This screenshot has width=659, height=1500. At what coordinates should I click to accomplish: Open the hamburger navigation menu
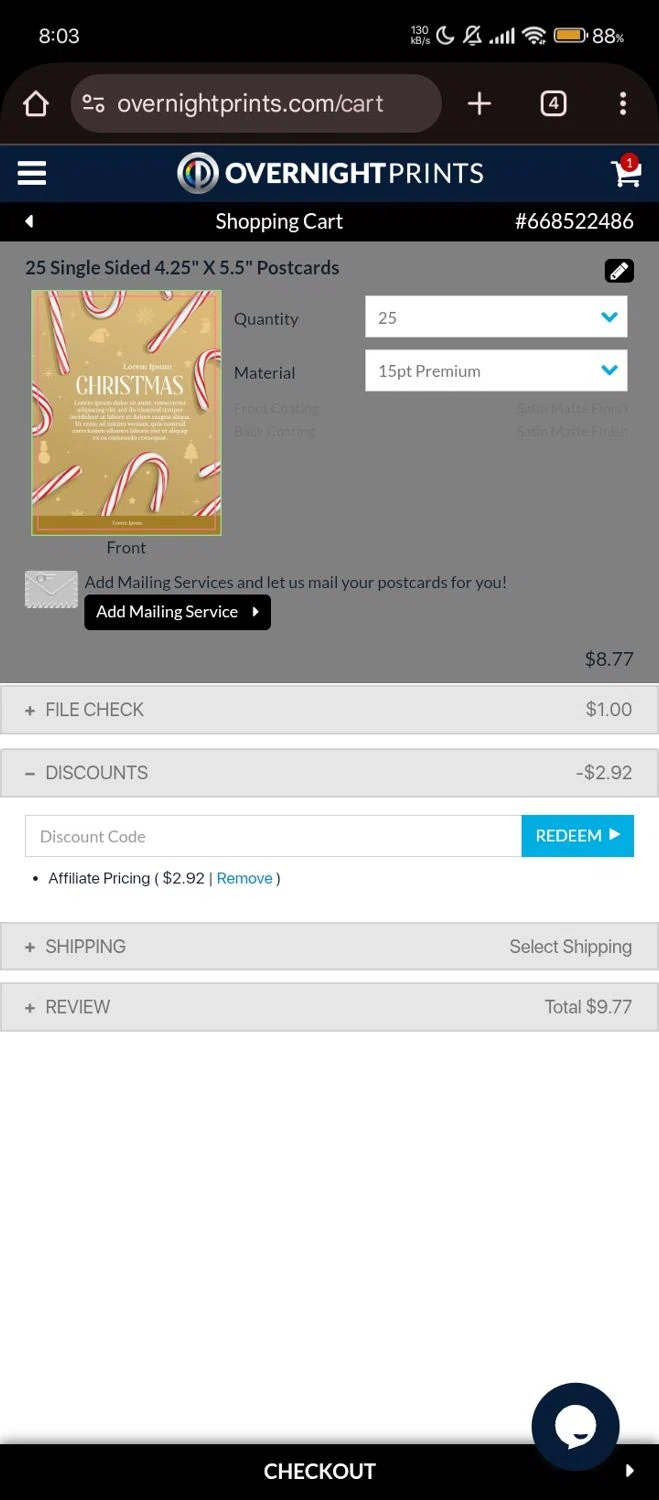tap(32, 173)
